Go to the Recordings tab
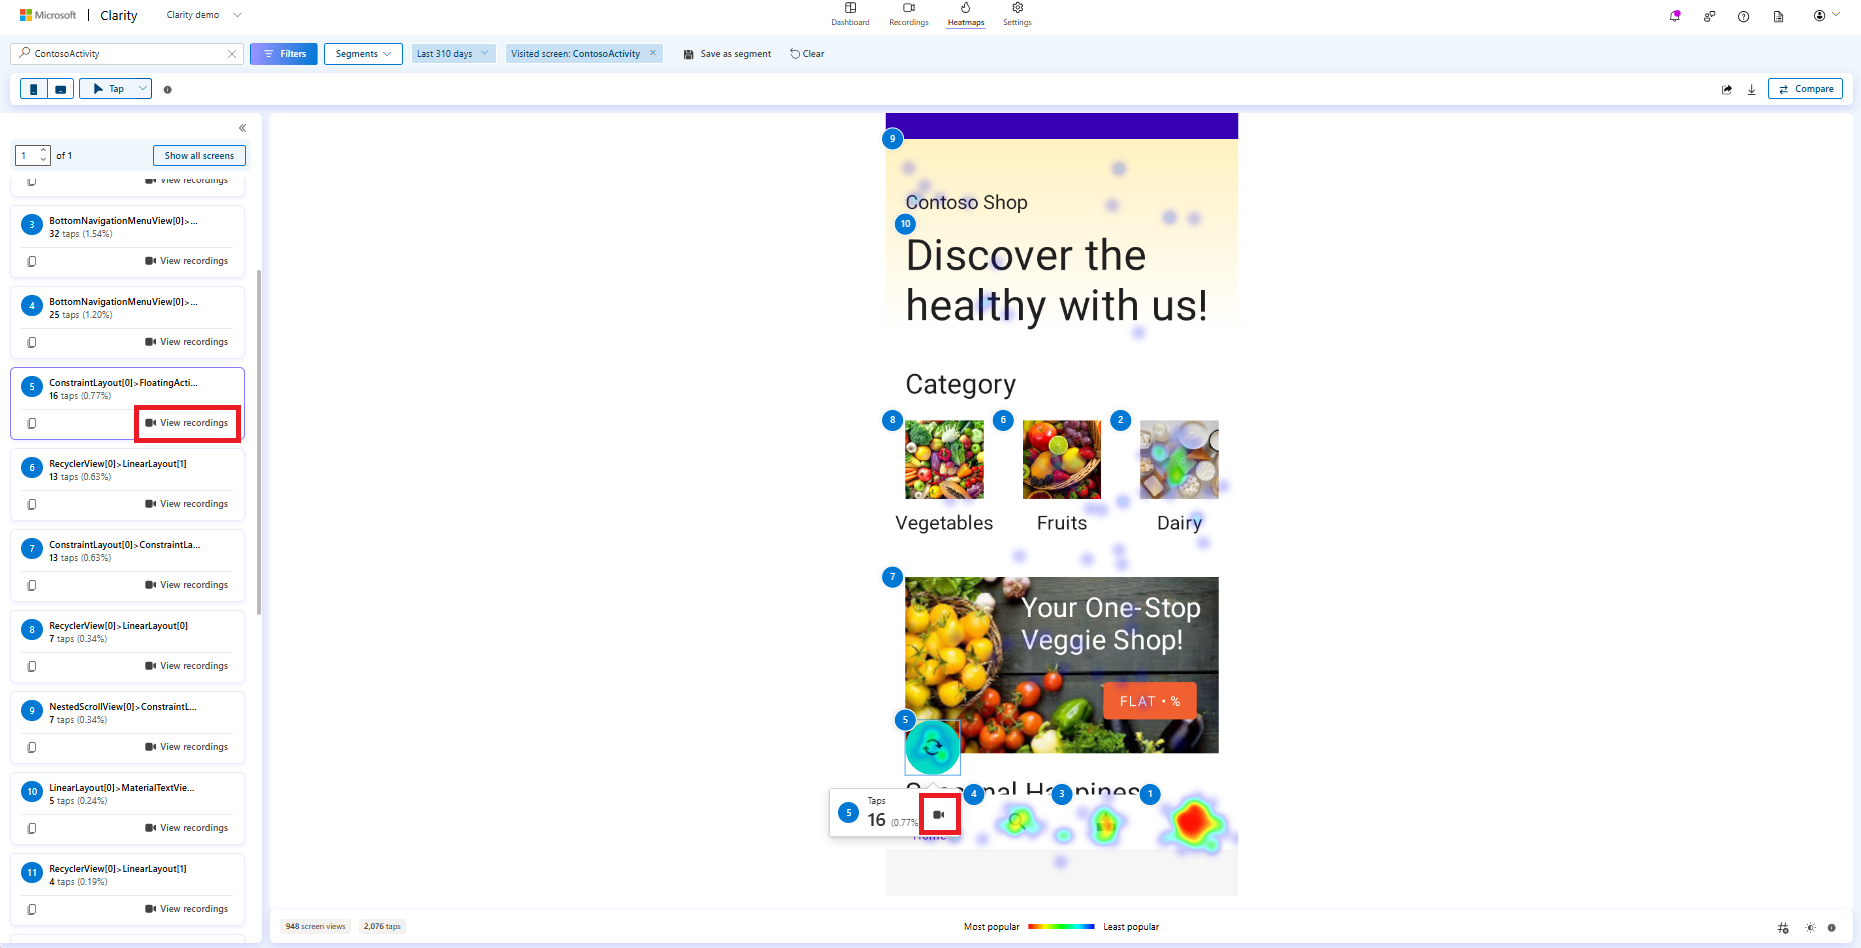The image size is (1861, 948). click(909, 14)
